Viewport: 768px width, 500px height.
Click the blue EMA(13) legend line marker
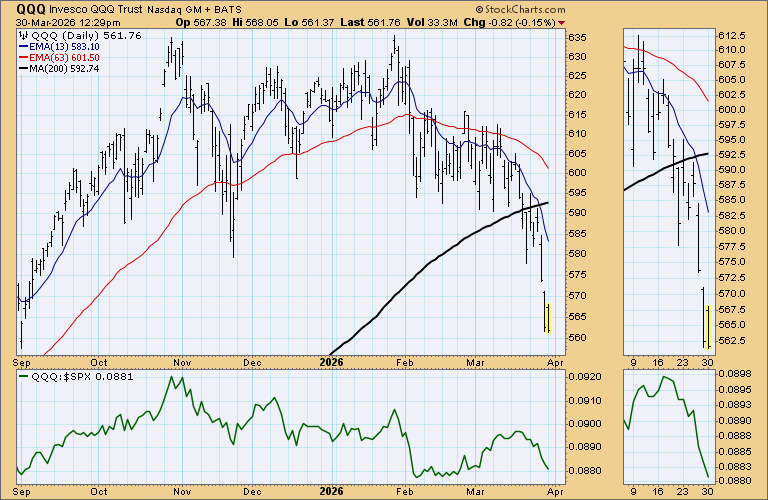tap(22, 48)
